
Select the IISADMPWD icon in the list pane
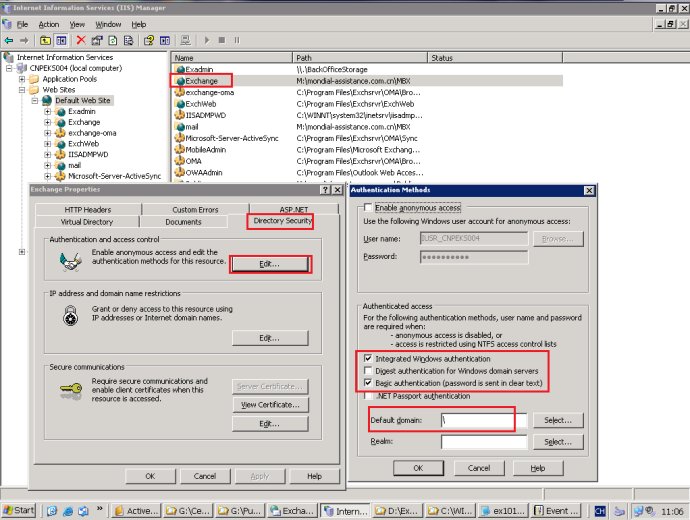[x=180, y=115]
